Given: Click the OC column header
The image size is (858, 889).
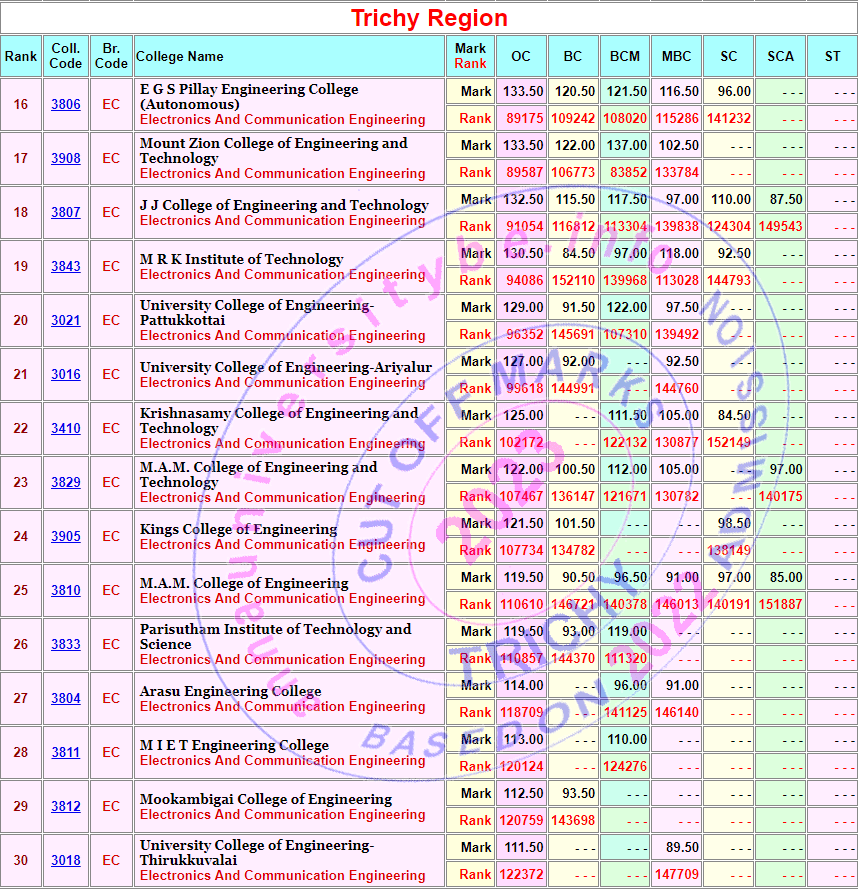Looking at the screenshot, I should click(521, 56).
